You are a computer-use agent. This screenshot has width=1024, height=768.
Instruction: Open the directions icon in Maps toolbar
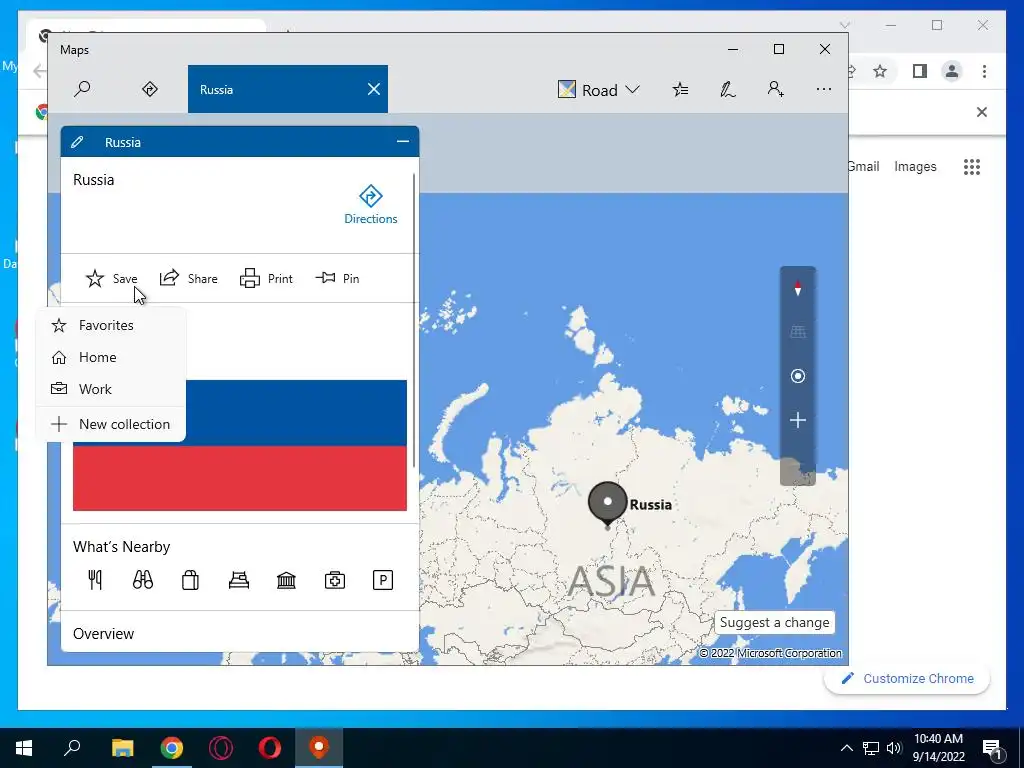(x=150, y=89)
